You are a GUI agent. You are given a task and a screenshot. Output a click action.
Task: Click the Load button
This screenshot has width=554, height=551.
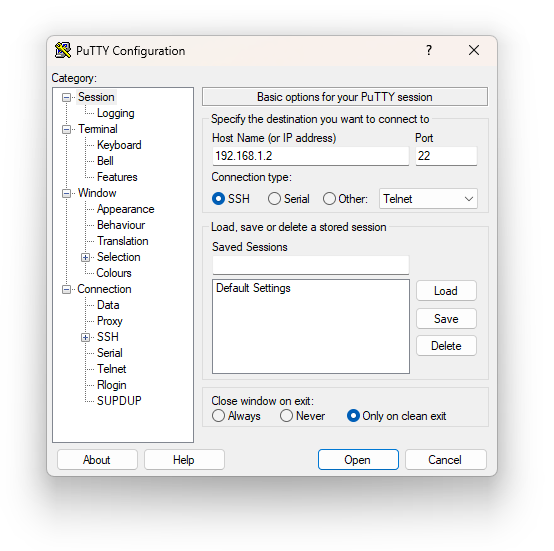(x=446, y=291)
